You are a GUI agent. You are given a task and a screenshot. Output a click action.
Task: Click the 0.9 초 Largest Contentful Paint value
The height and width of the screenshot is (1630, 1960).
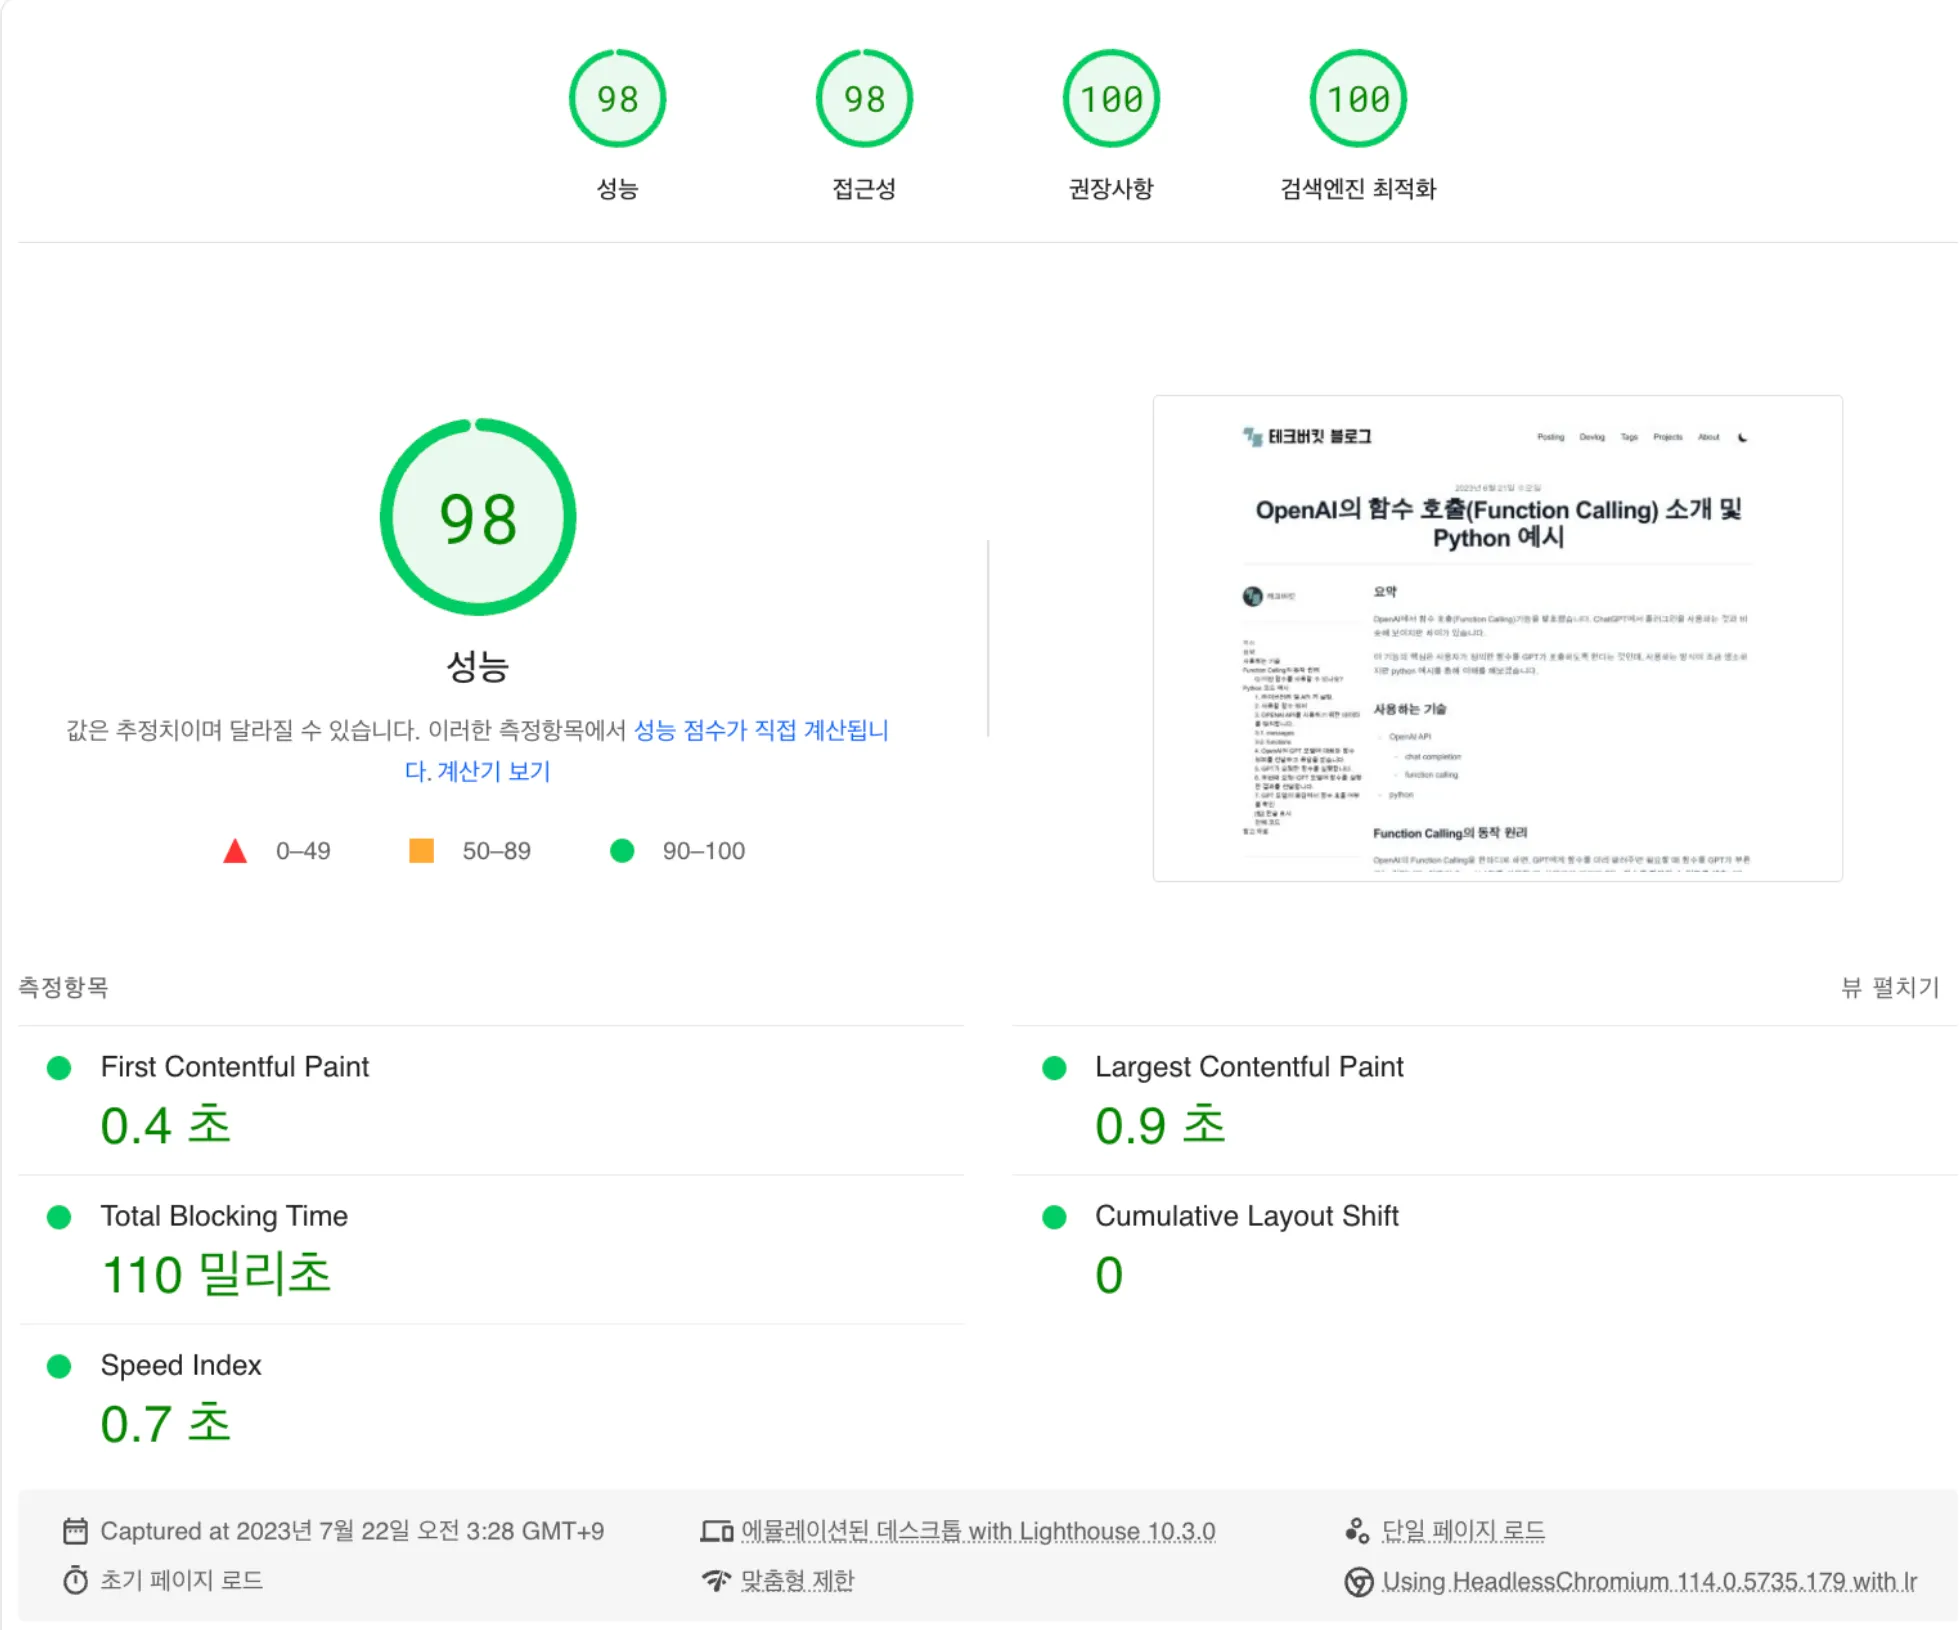click(x=1160, y=1125)
